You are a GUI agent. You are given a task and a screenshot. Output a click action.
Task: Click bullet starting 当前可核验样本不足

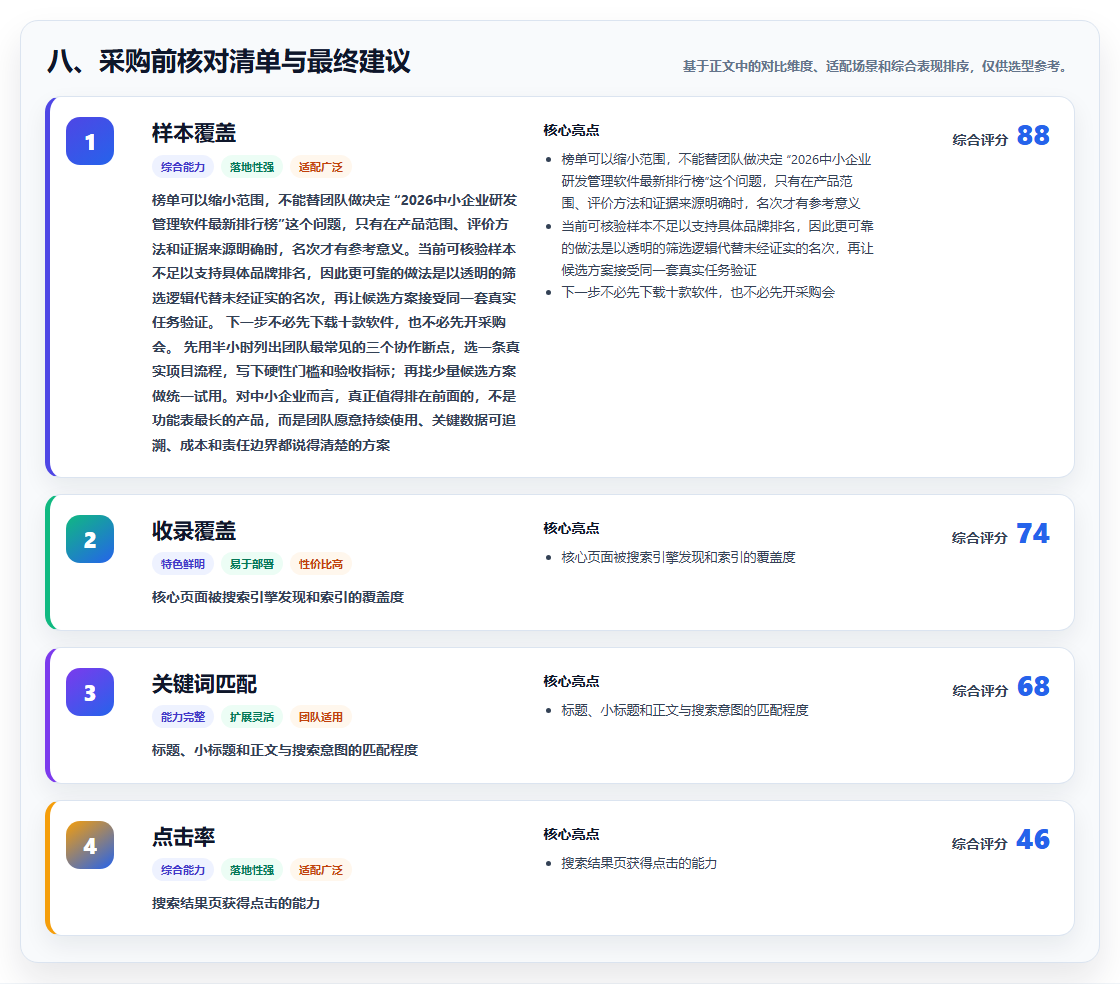click(717, 248)
